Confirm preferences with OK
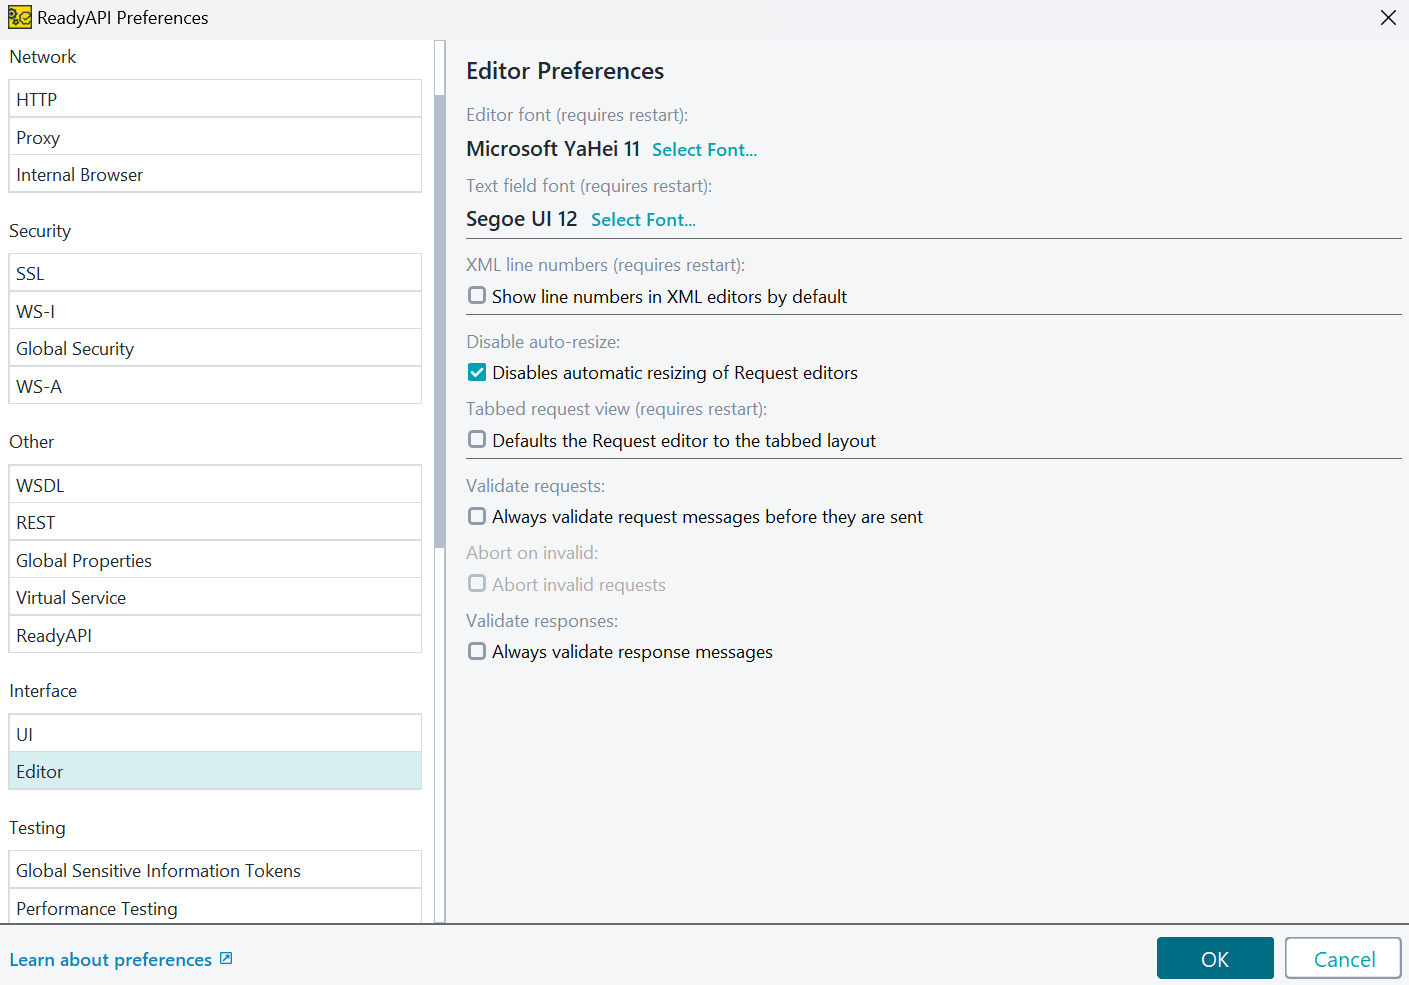 [1214, 957]
